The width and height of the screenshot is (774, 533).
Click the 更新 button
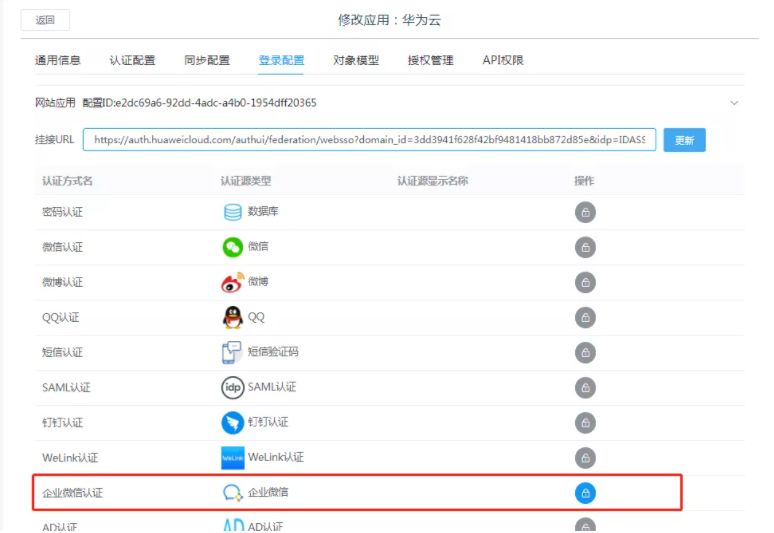click(x=684, y=140)
